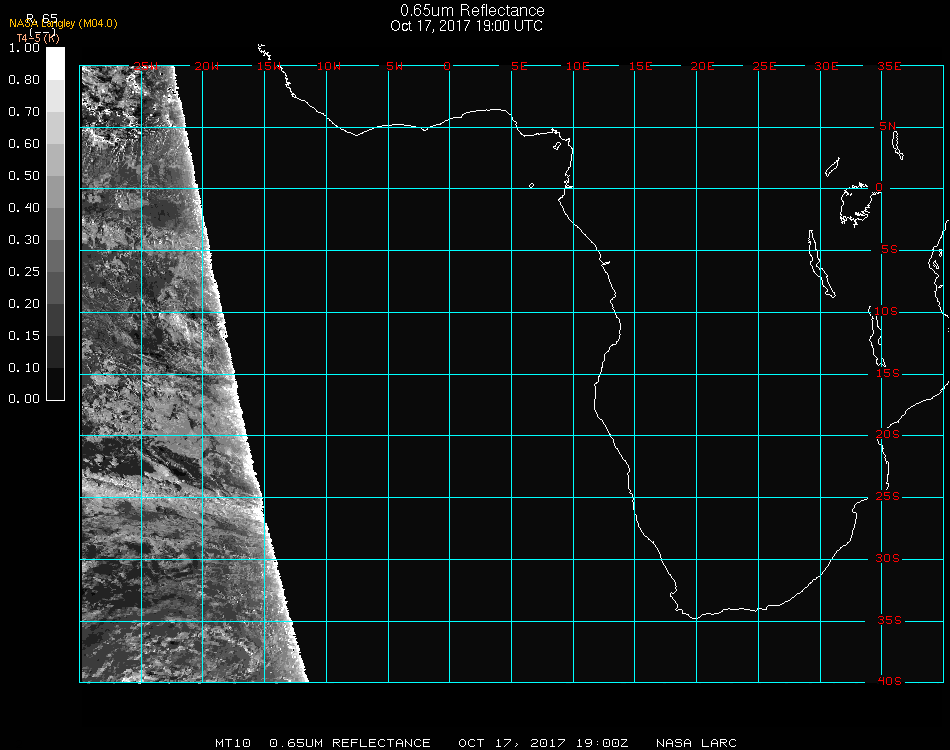Click the 20E longitude label

[x=703, y=66]
